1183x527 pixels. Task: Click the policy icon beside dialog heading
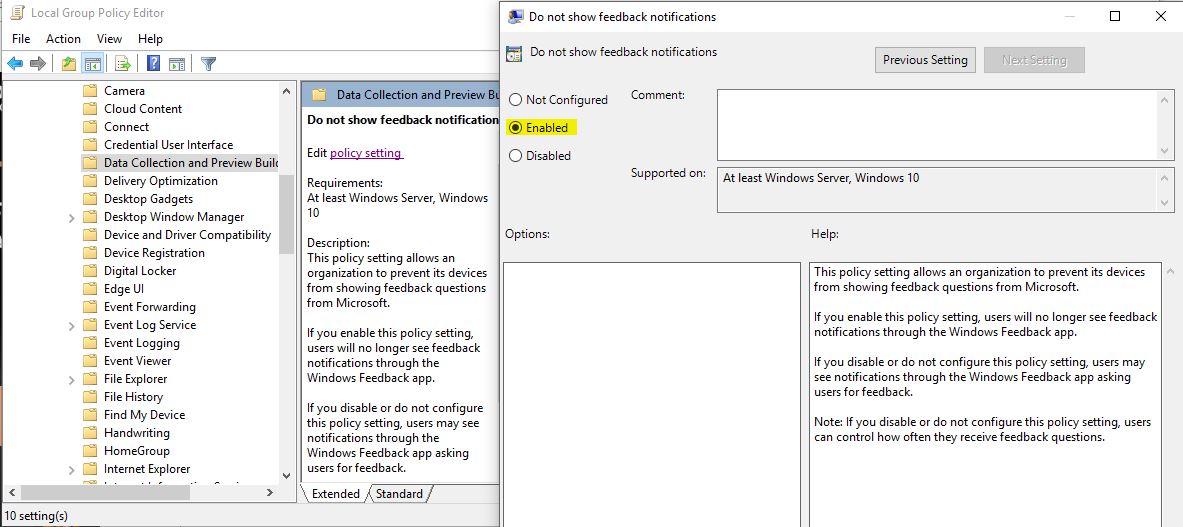[515, 53]
